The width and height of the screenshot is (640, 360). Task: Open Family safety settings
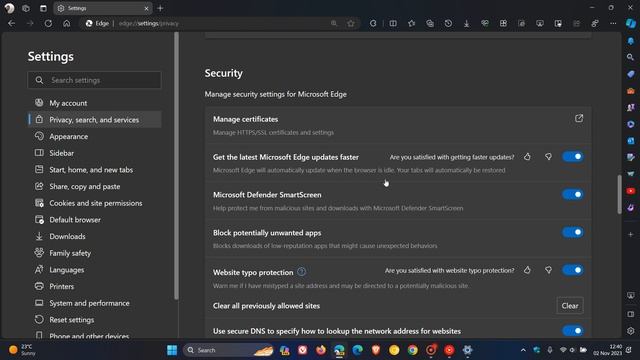click(x=94, y=253)
